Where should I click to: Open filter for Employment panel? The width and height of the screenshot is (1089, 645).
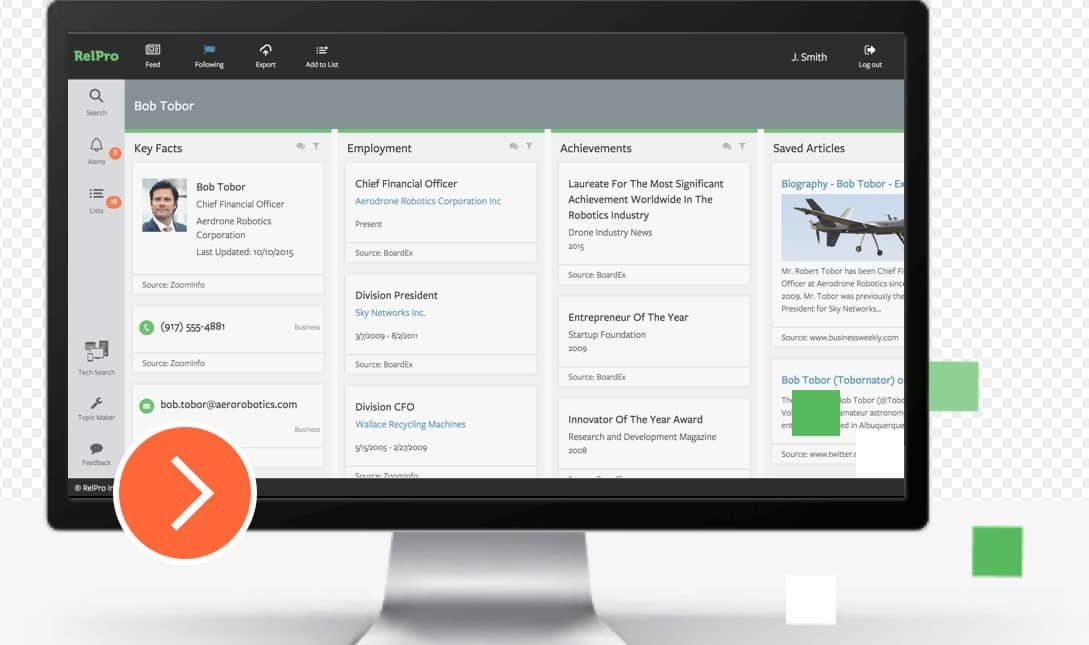pyautogui.click(x=529, y=147)
